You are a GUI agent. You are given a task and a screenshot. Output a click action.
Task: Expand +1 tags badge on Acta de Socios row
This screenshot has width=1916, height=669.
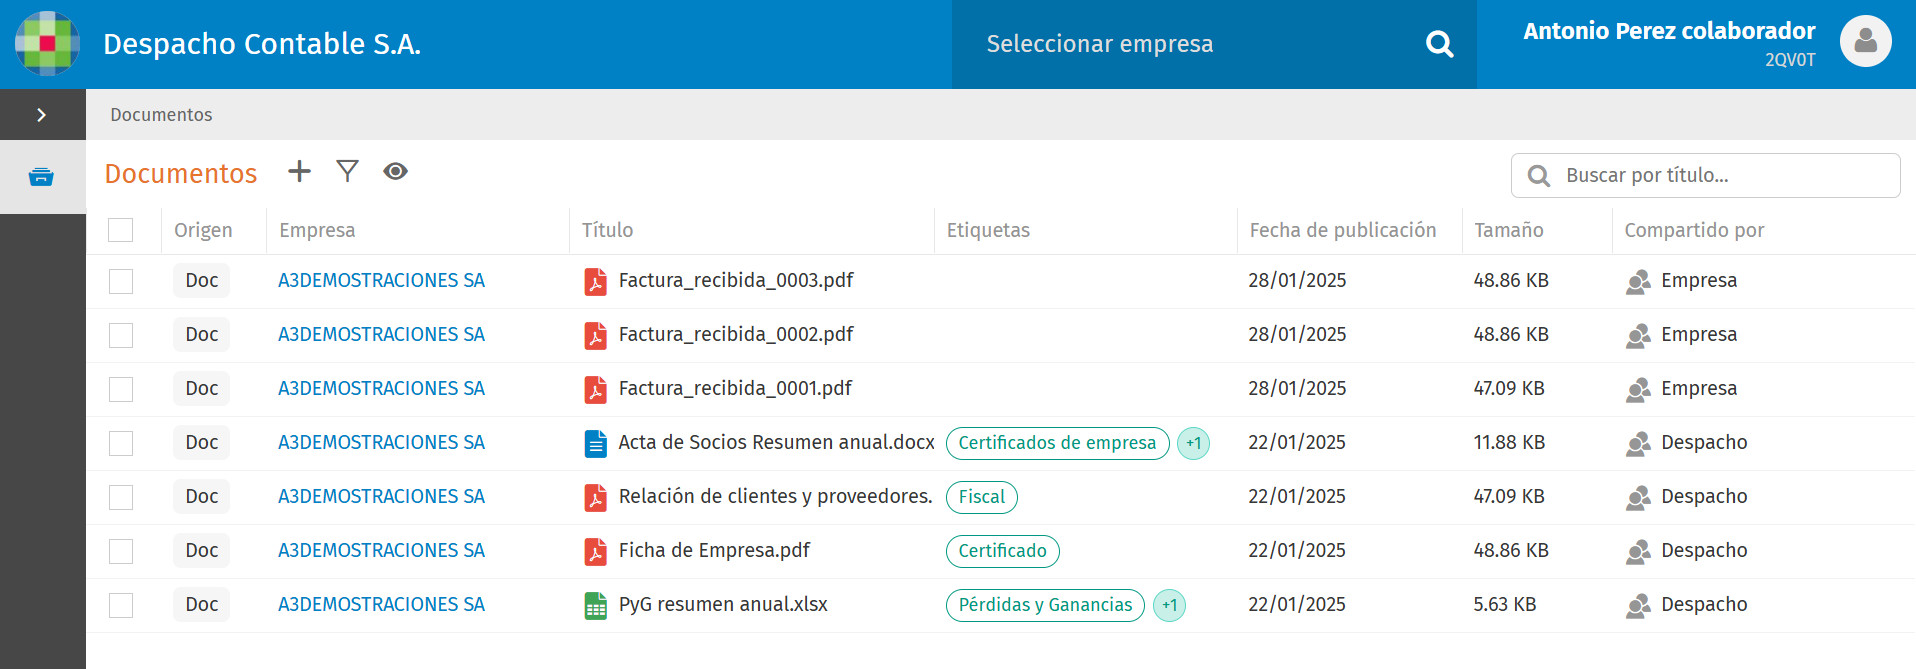coord(1193,443)
